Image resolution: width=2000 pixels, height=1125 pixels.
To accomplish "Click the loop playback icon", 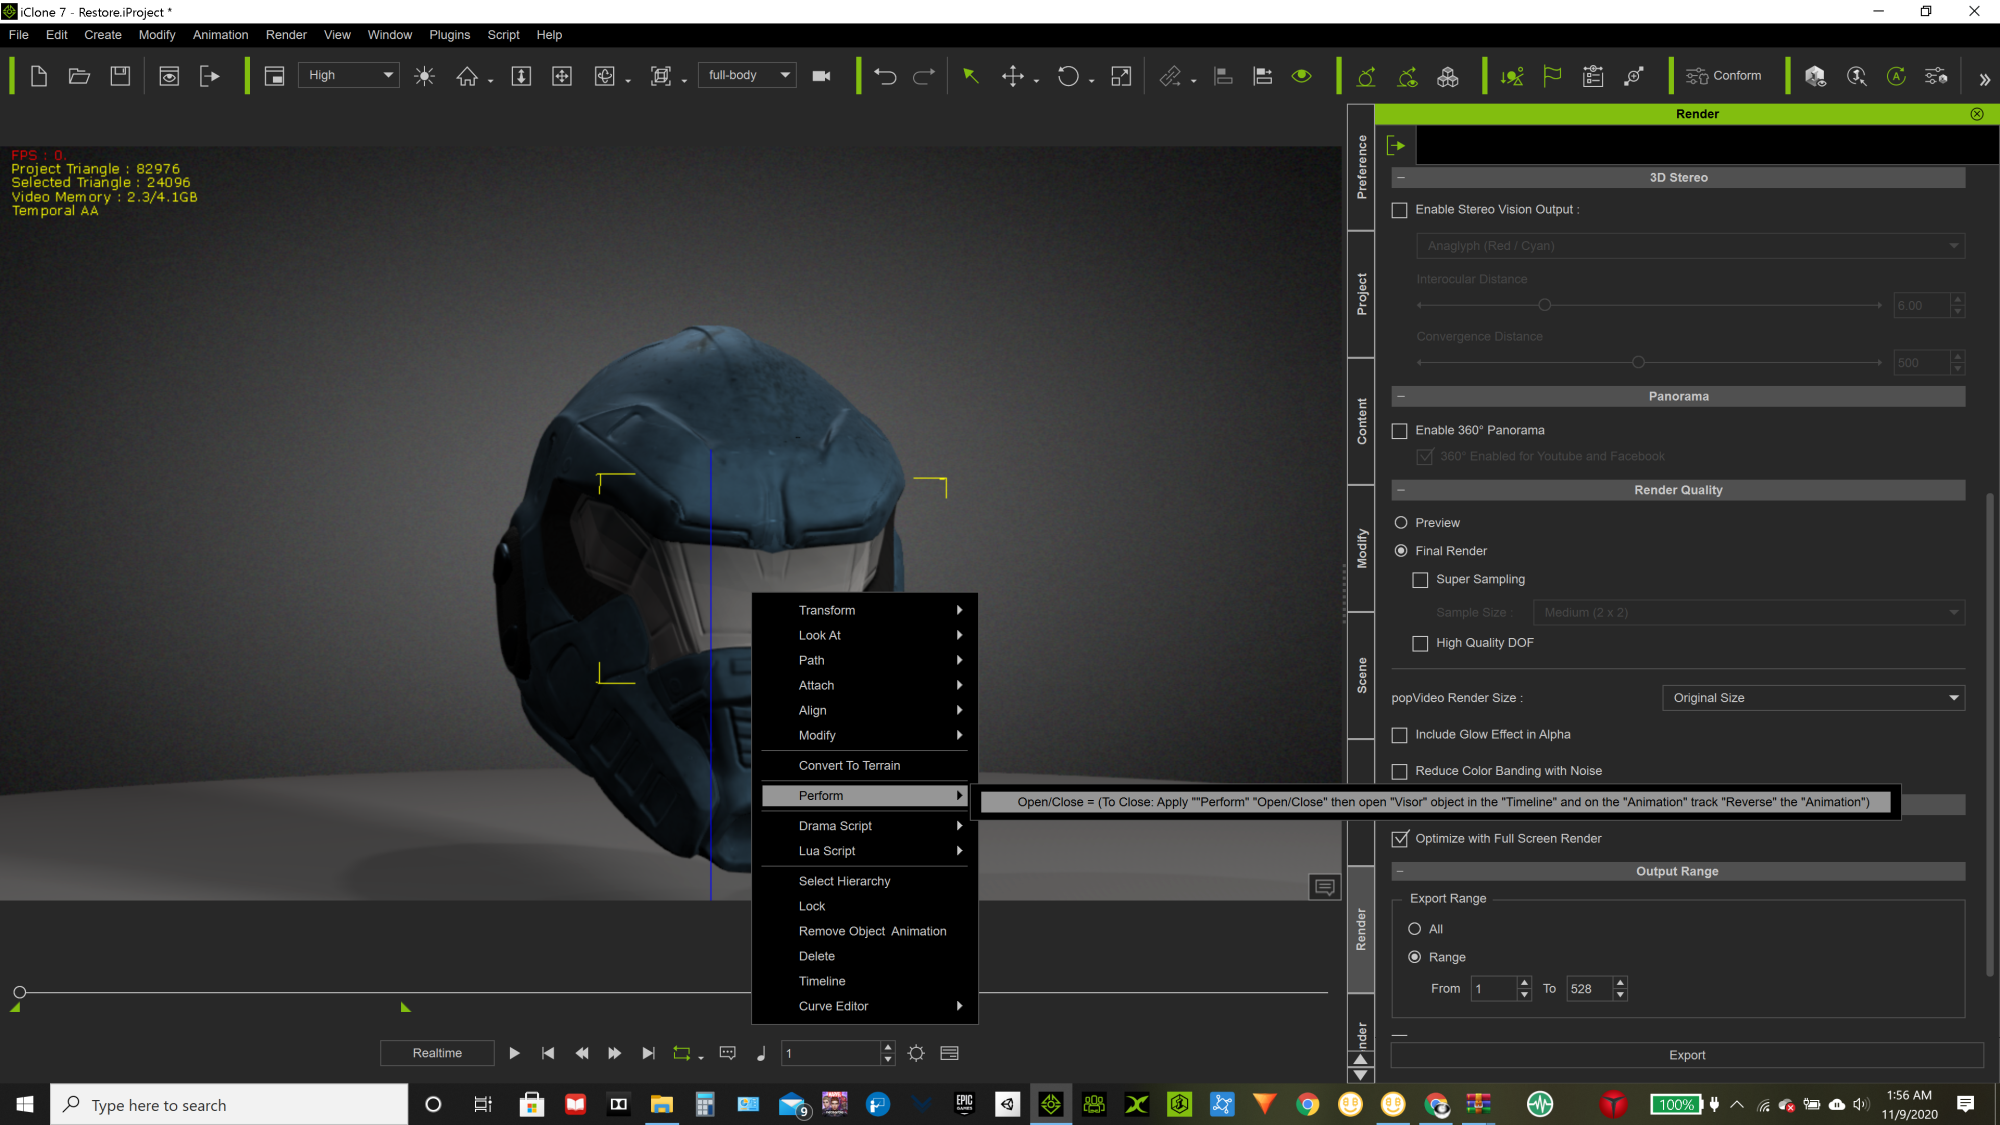I will pyautogui.click(x=682, y=1053).
